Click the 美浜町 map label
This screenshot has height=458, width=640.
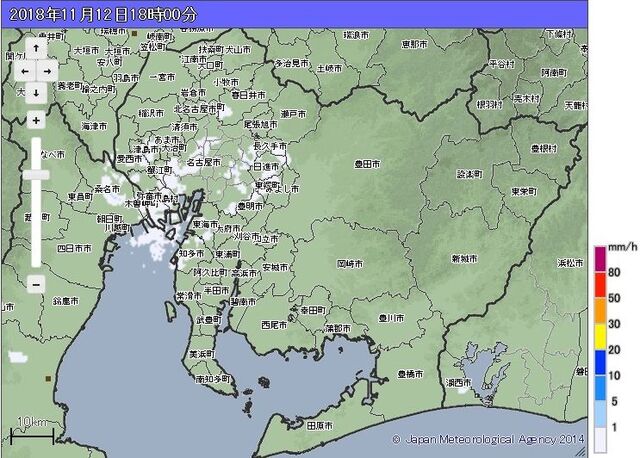[202, 354]
